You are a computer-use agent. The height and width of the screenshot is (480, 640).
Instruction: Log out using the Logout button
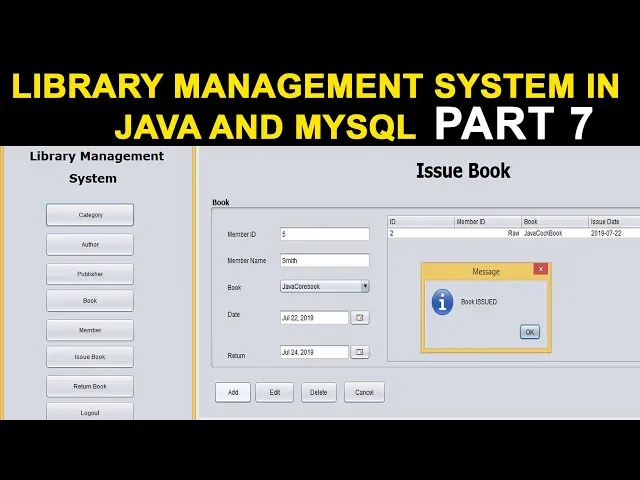(90, 411)
